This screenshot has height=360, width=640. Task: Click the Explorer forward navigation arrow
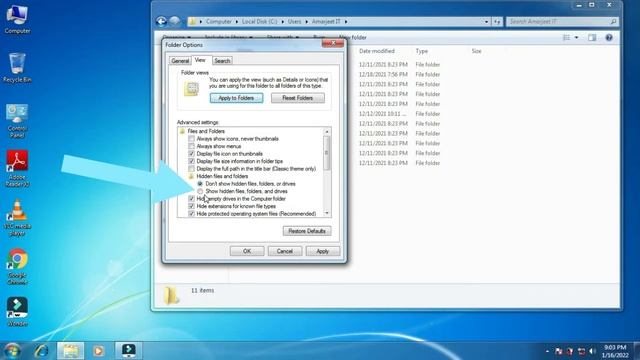click(x=175, y=21)
